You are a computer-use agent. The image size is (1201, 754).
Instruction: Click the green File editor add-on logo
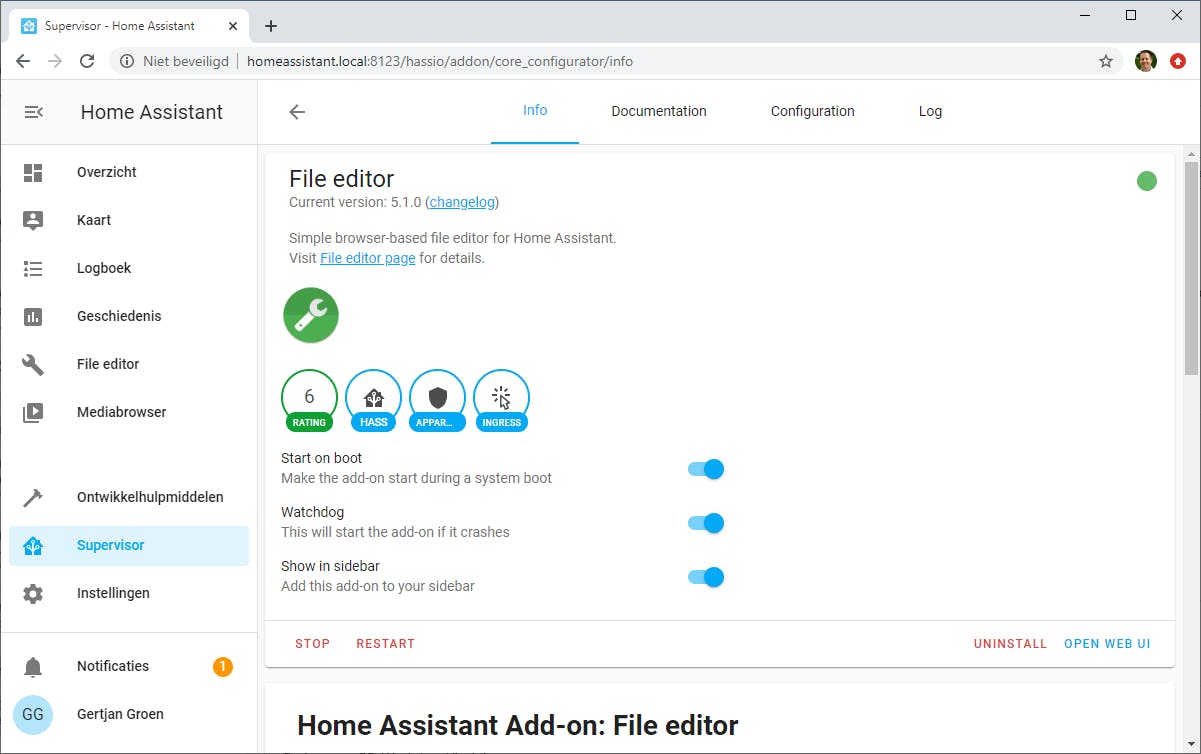311,315
